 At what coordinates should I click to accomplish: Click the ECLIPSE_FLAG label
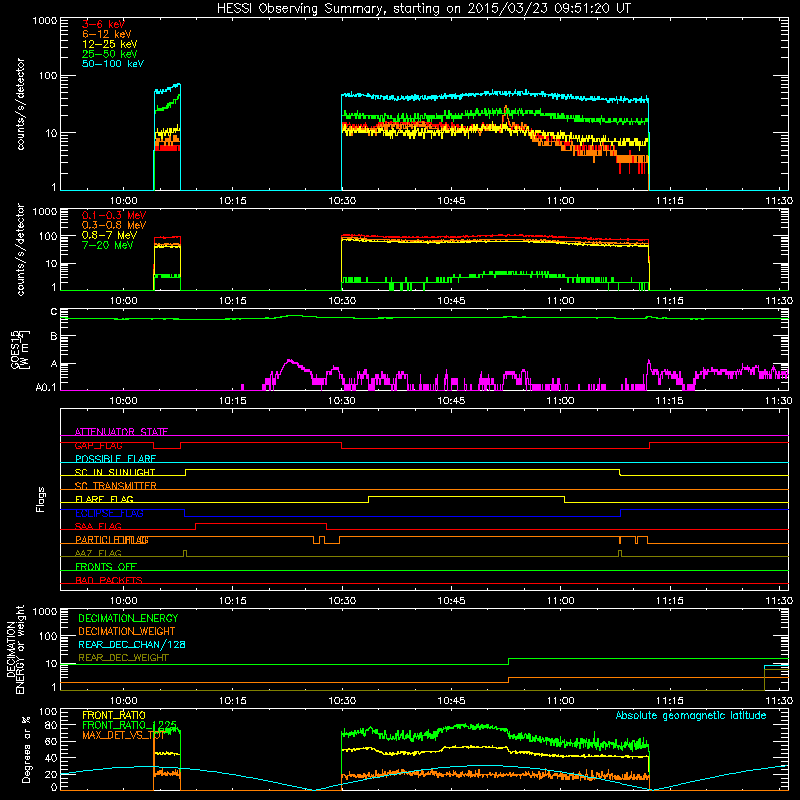click(109, 513)
